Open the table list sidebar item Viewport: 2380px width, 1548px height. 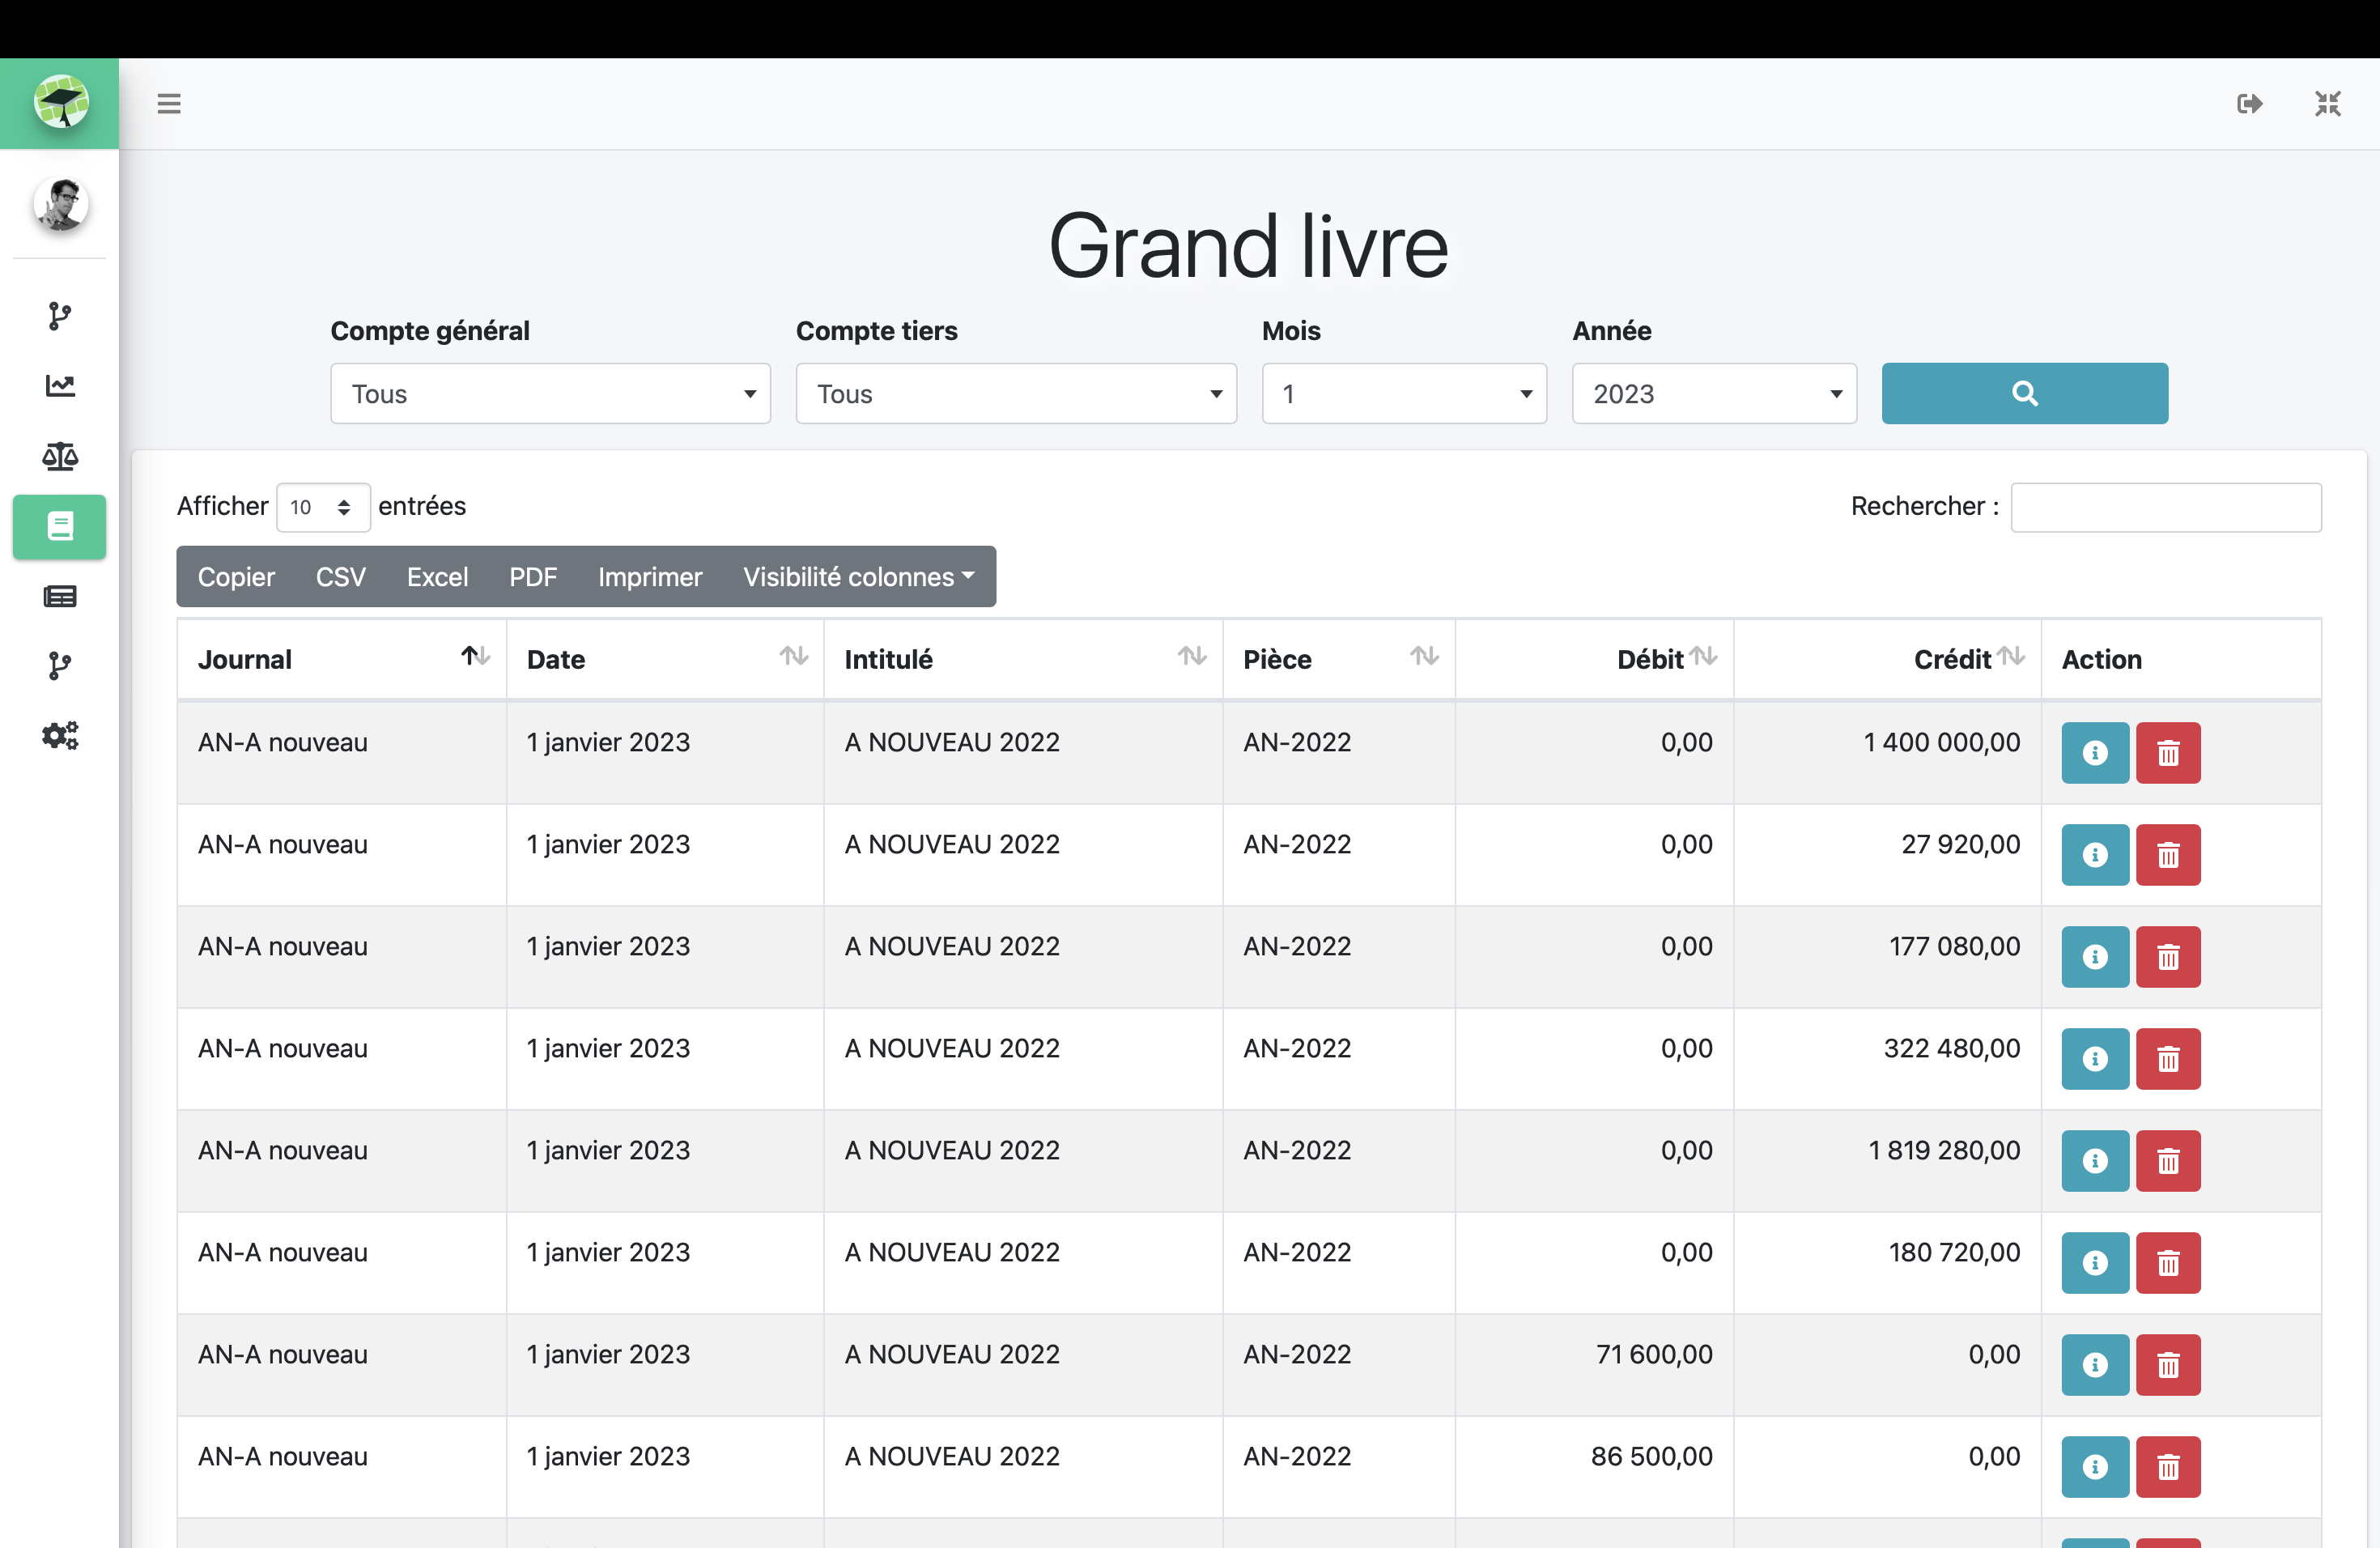coord(60,597)
